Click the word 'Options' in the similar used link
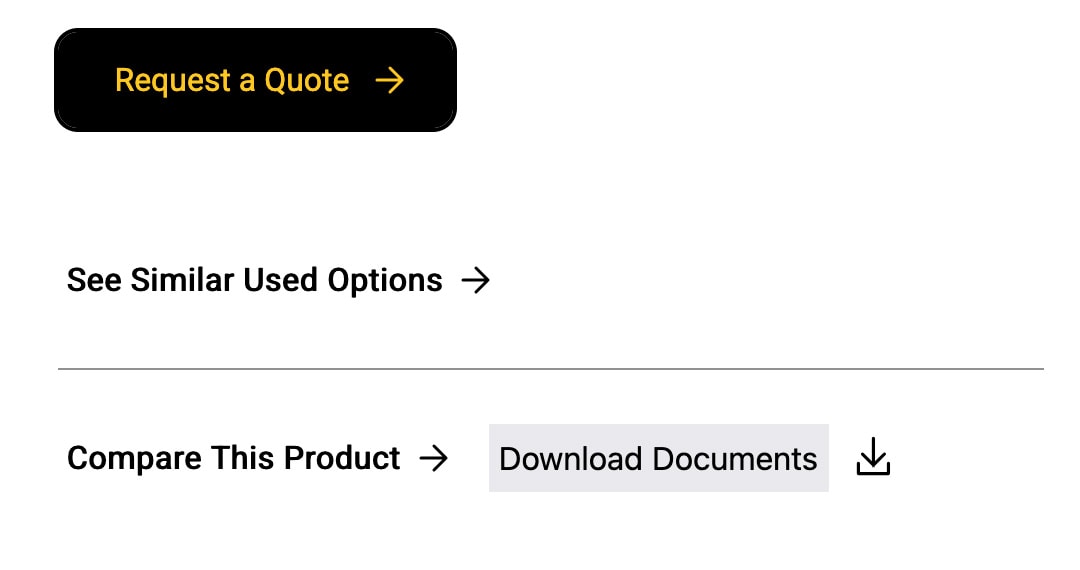This screenshot has width=1080, height=570. click(385, 281)
